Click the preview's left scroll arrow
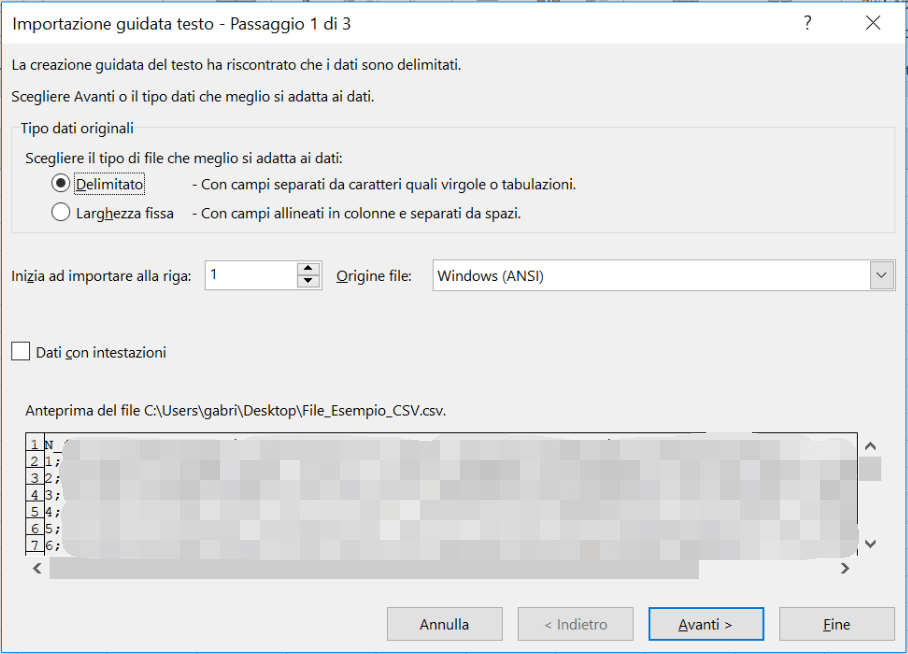This screenshot has height=654, width=908. click(x=37, y=567)
